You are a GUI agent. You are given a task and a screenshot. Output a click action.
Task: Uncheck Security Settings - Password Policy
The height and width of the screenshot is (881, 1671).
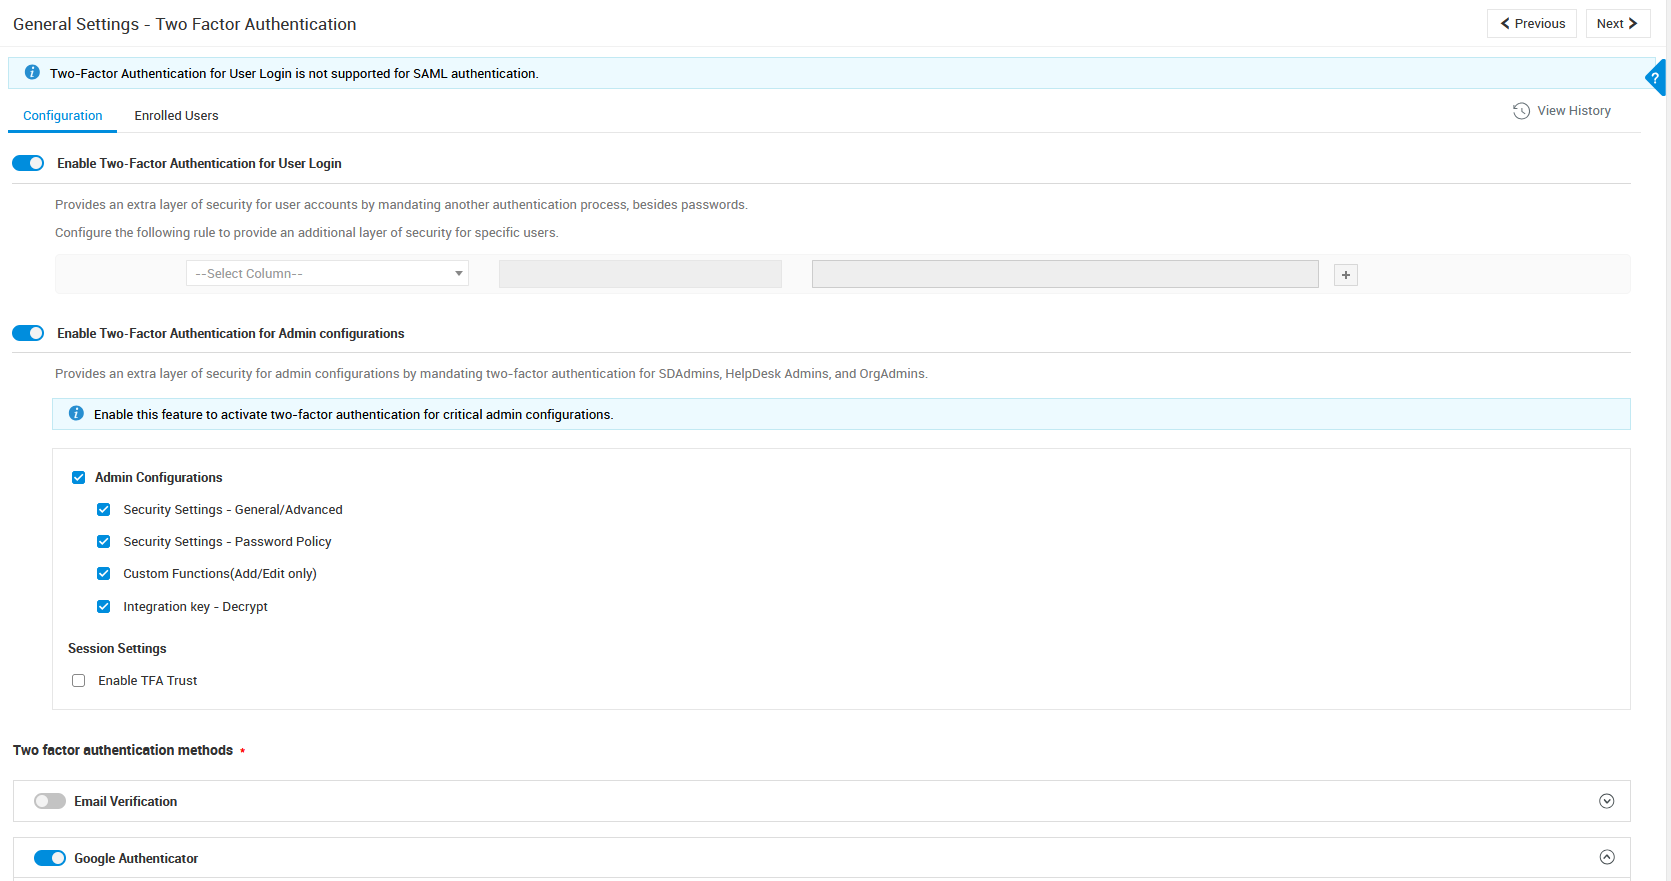[x=104, y=542]
